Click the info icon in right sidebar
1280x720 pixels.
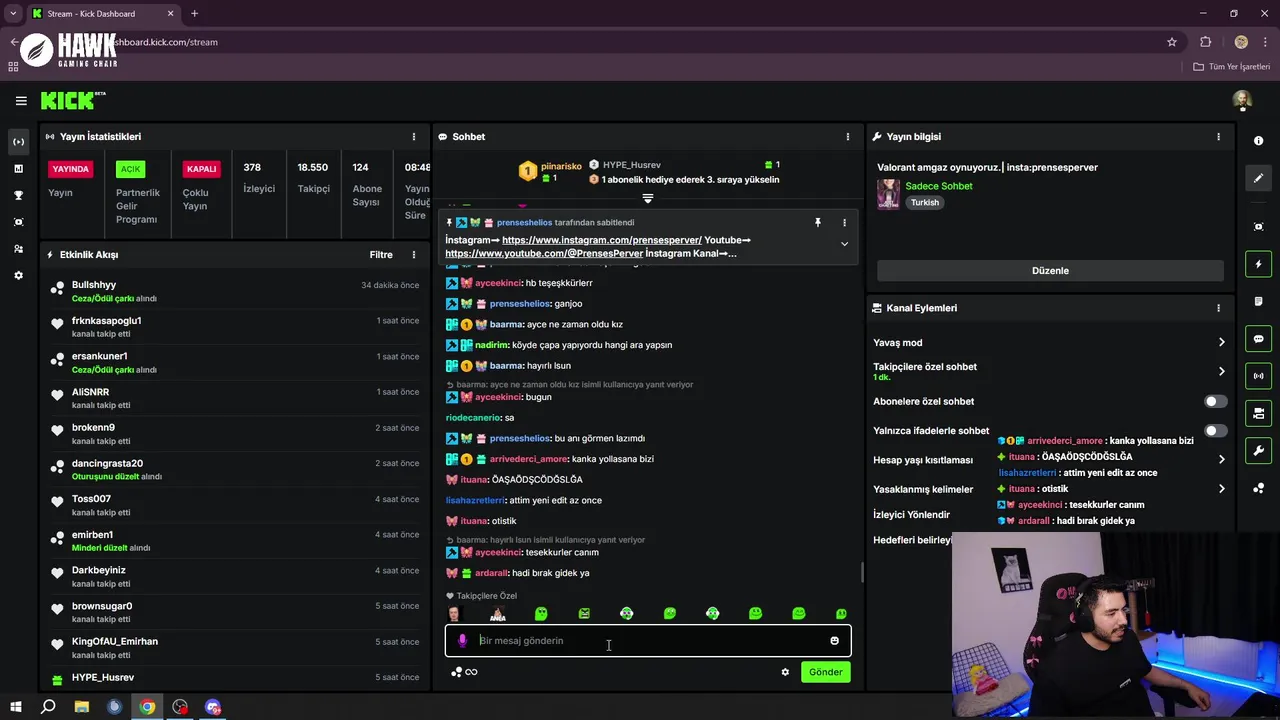(1259, 141)
